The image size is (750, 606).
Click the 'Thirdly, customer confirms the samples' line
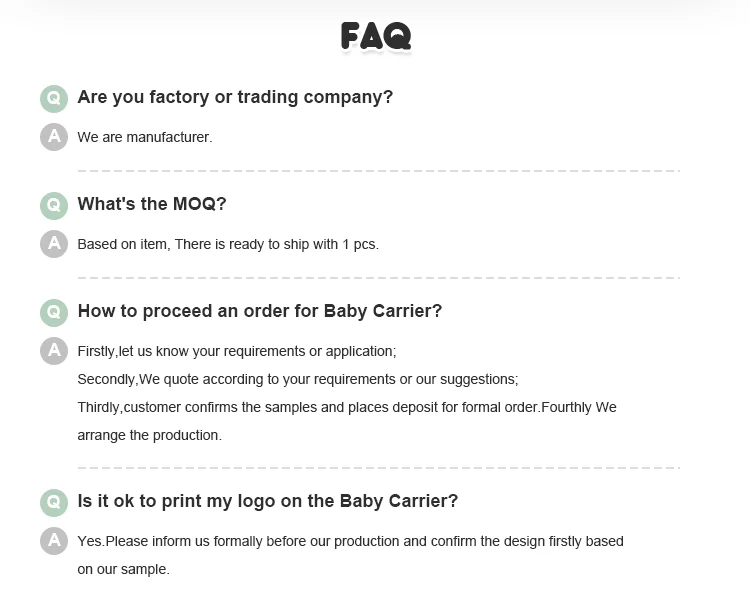[x=347, y=407]
